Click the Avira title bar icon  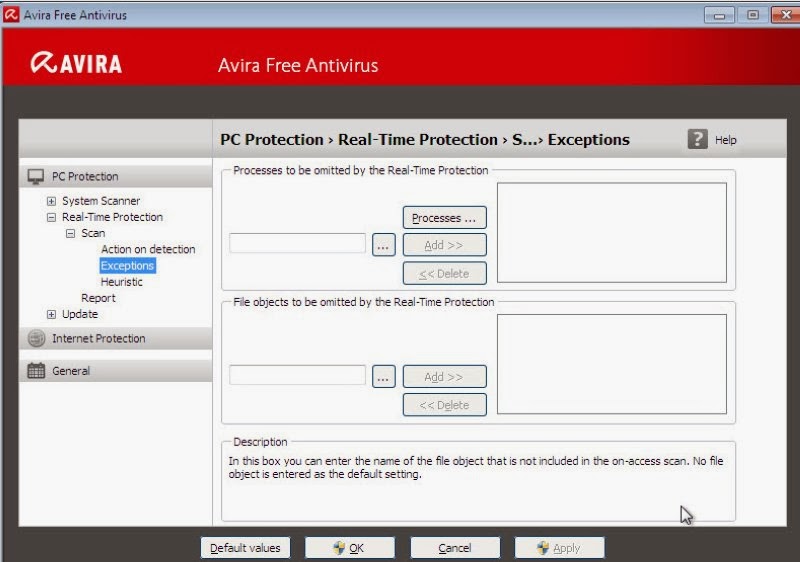[x=11, y=14]
